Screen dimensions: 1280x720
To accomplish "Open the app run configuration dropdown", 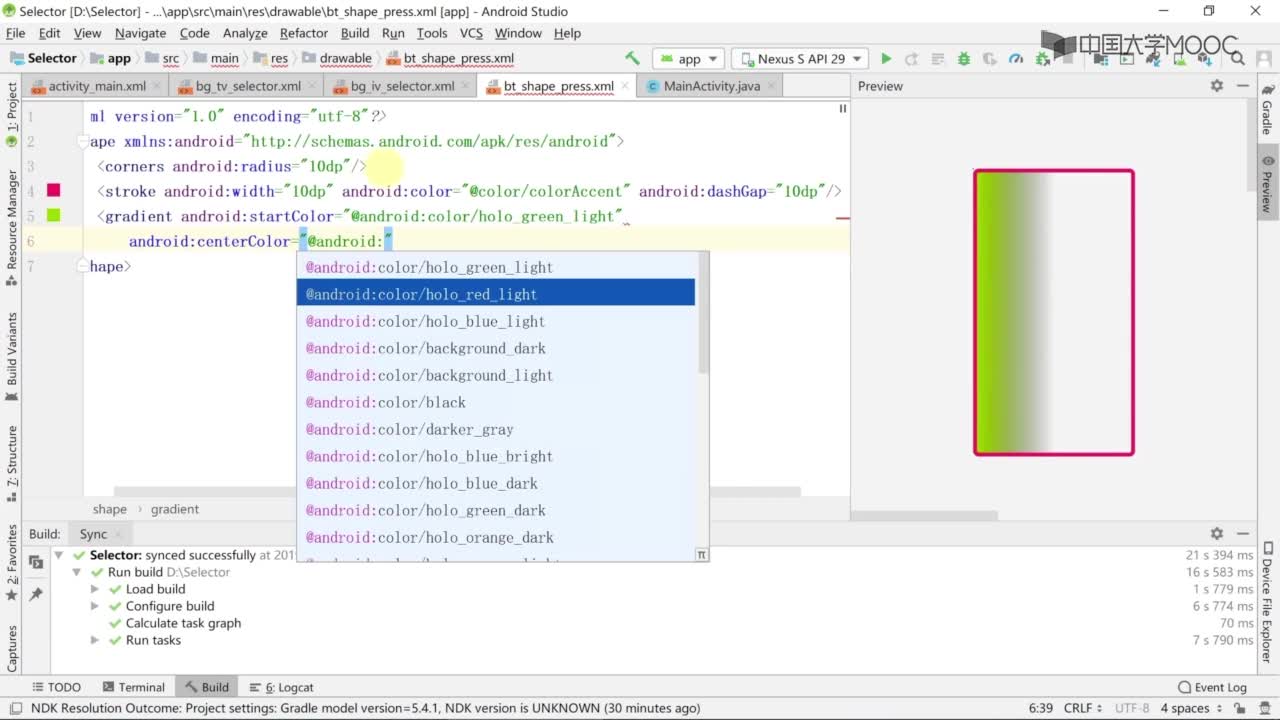I will (x=689, y=59).
